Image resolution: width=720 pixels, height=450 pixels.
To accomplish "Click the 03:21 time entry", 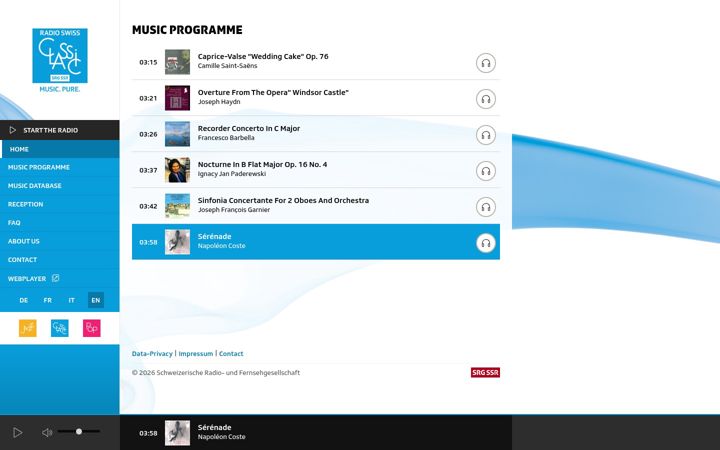I will tap(148, 98).
